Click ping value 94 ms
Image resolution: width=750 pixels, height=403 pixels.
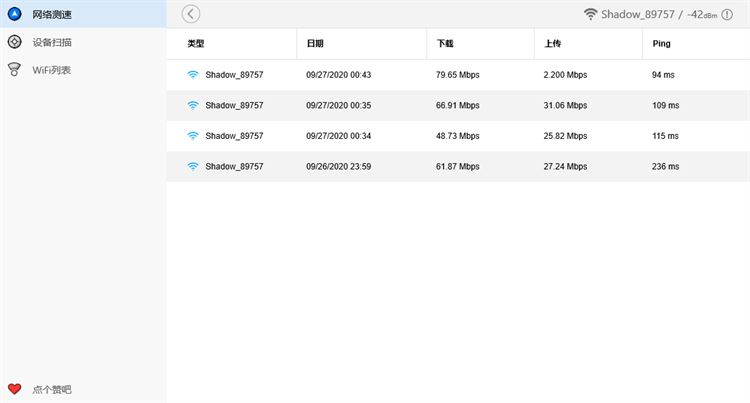pos(663,75)
